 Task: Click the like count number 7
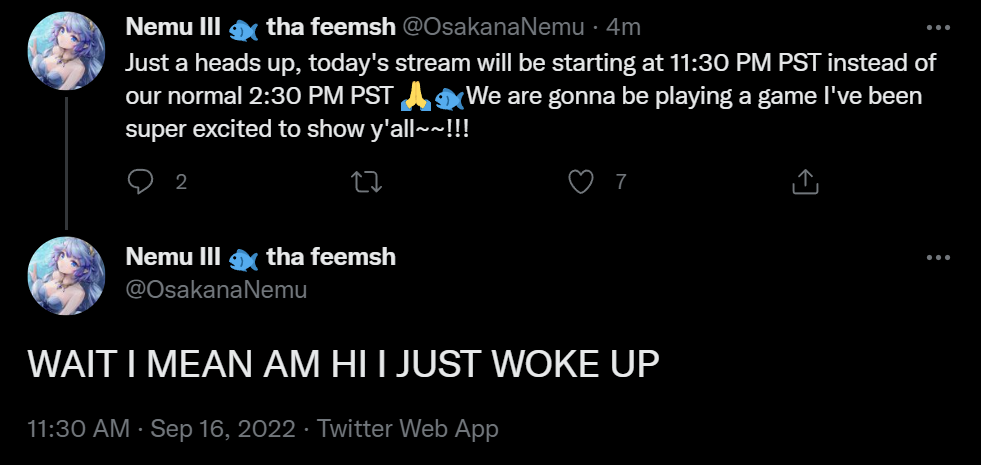click(621, 182)
